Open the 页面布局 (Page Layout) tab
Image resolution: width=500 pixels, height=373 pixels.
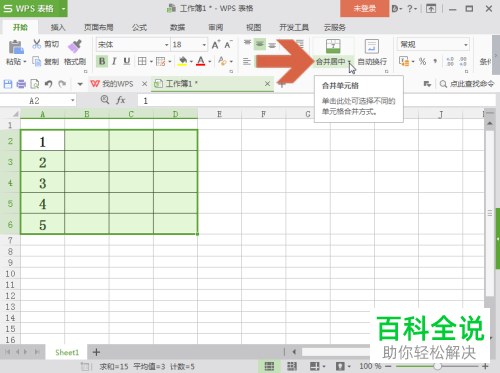(x=98, y=27)
